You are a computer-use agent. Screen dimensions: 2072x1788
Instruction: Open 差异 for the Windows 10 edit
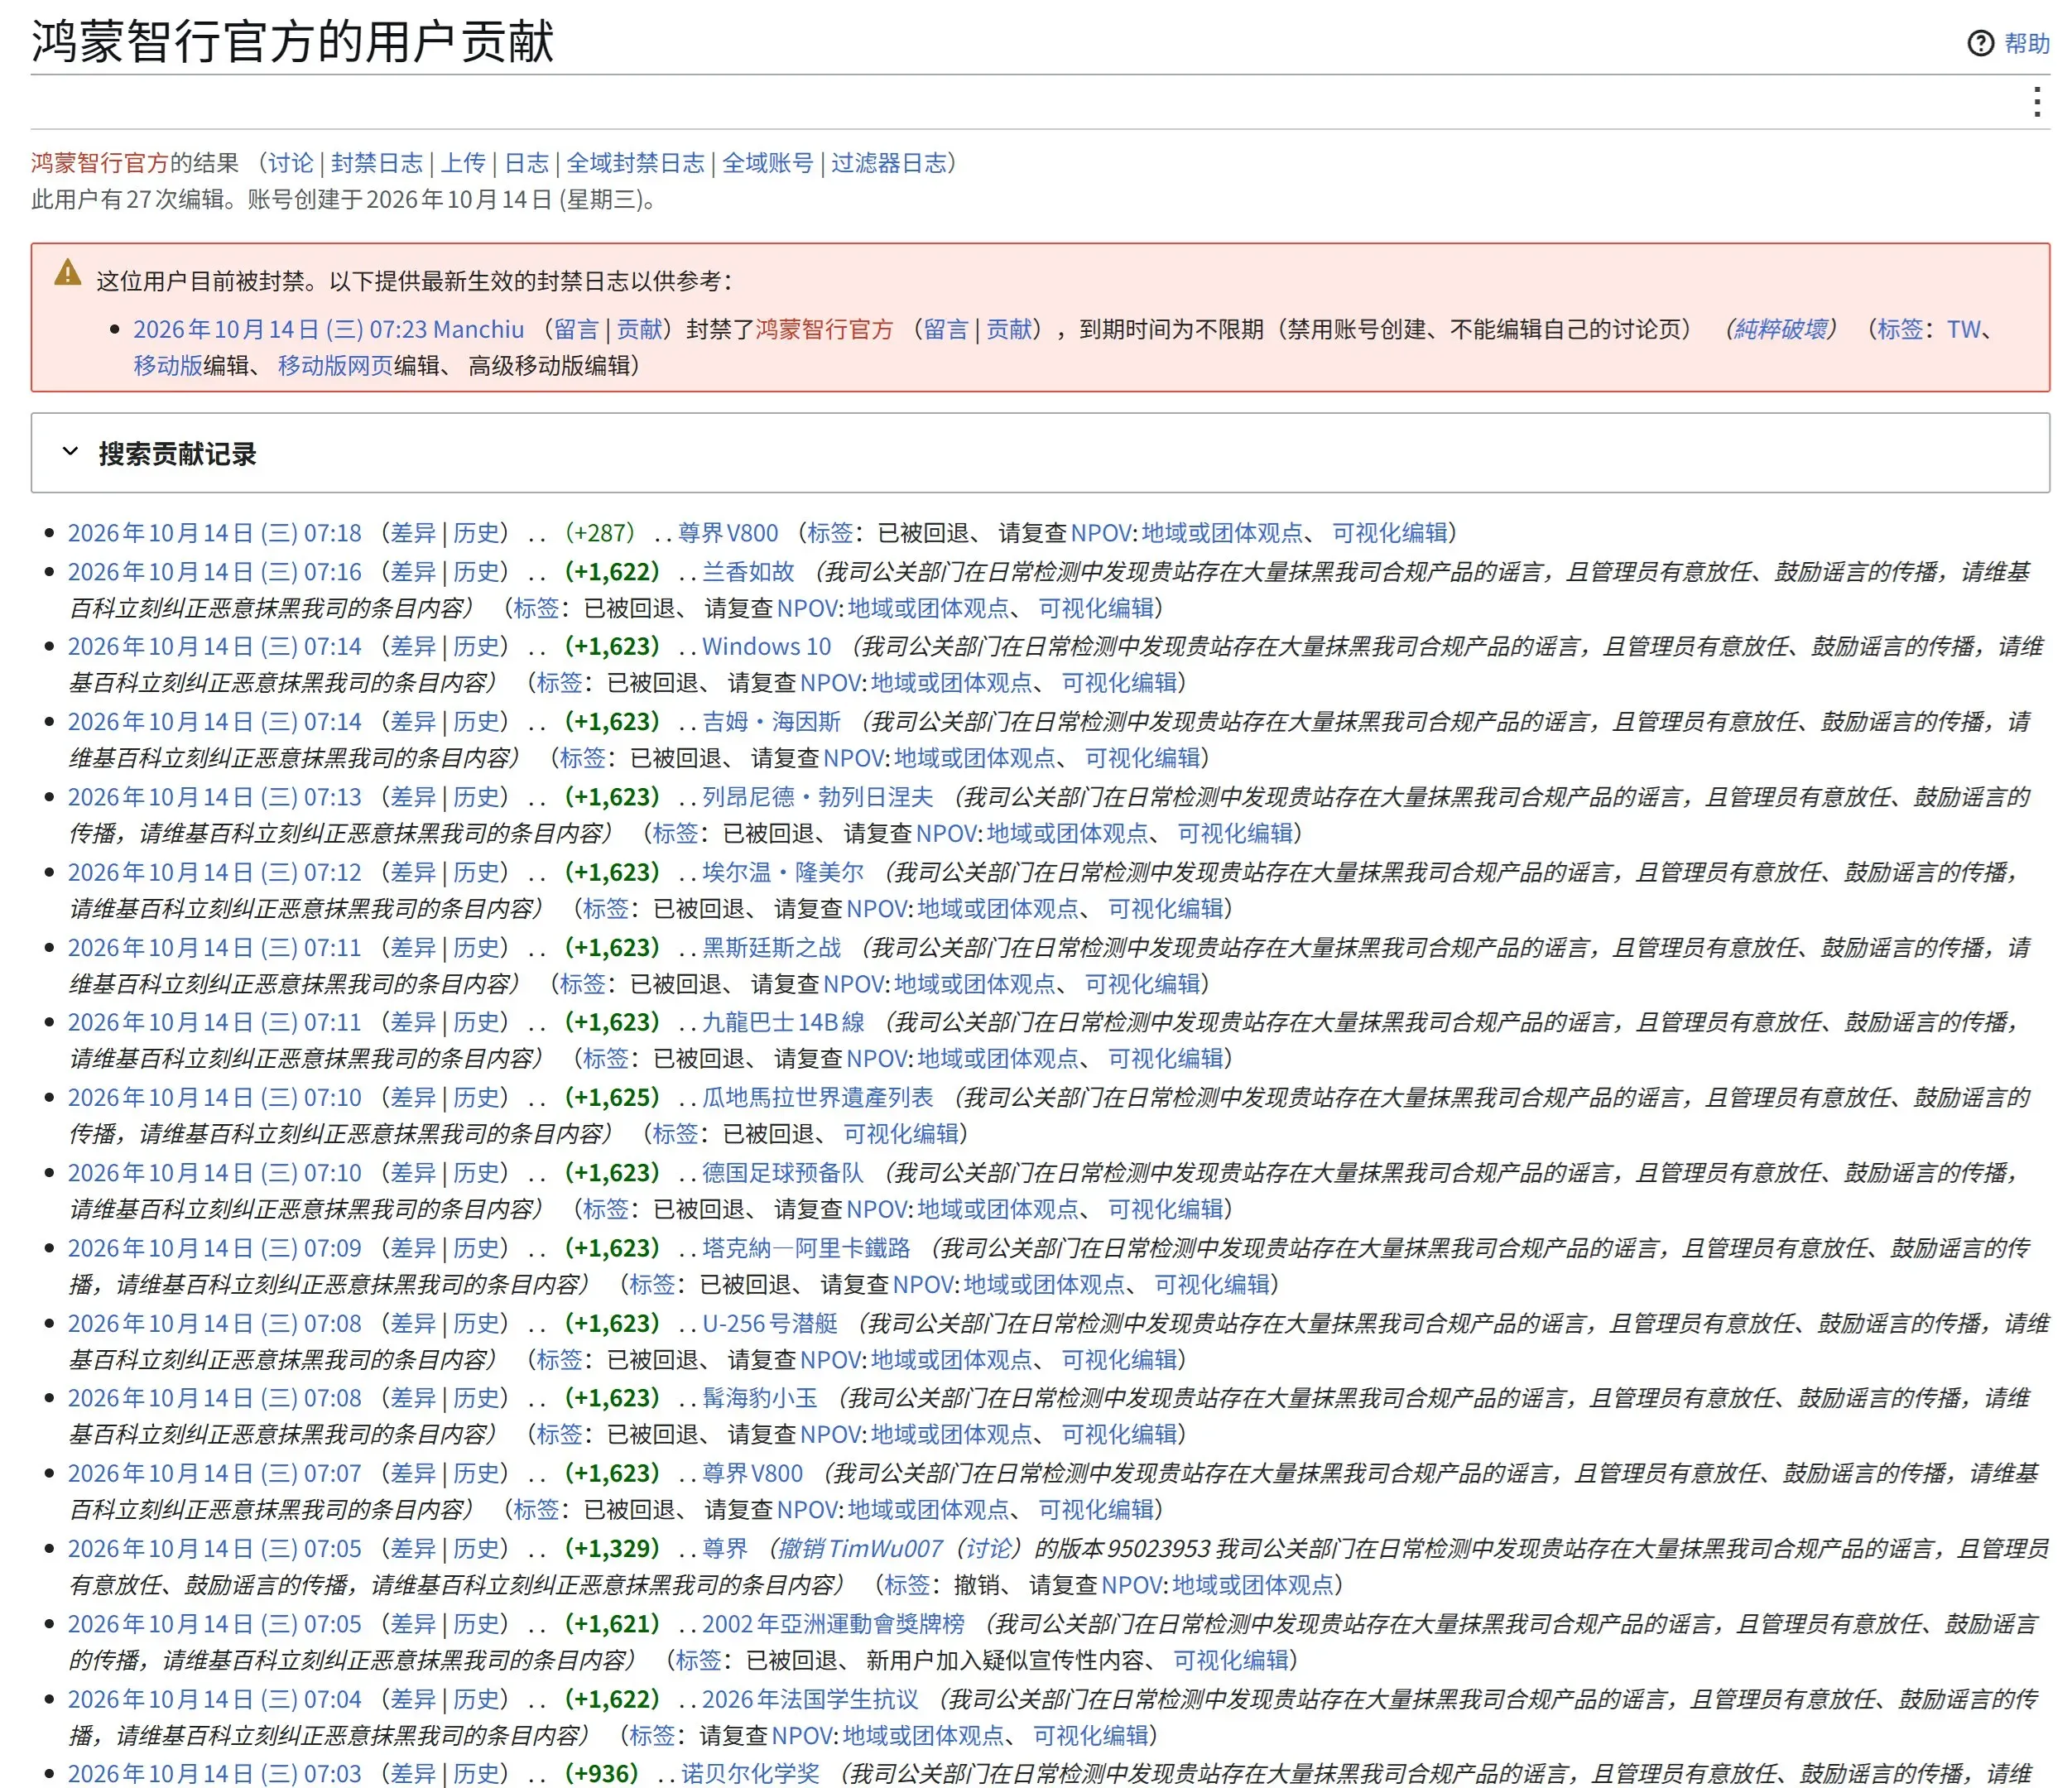click(413, 647)
